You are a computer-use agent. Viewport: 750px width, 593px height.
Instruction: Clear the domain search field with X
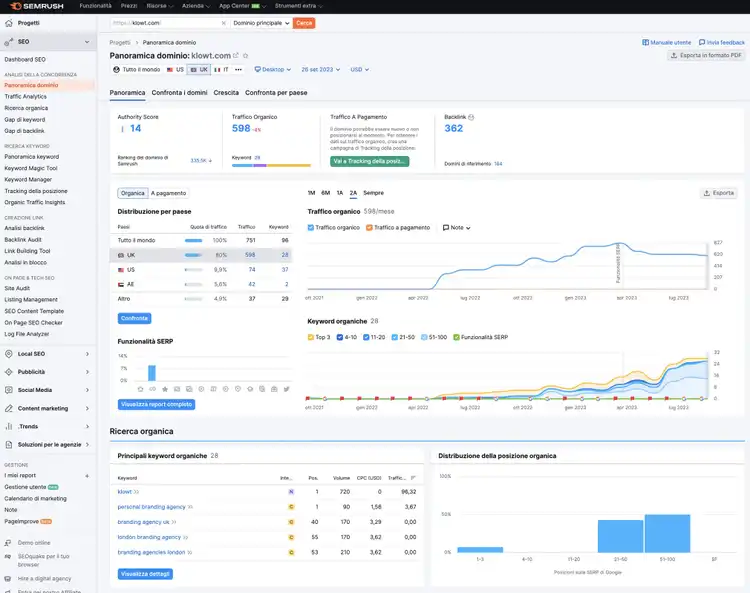click(x=223, y=23)
